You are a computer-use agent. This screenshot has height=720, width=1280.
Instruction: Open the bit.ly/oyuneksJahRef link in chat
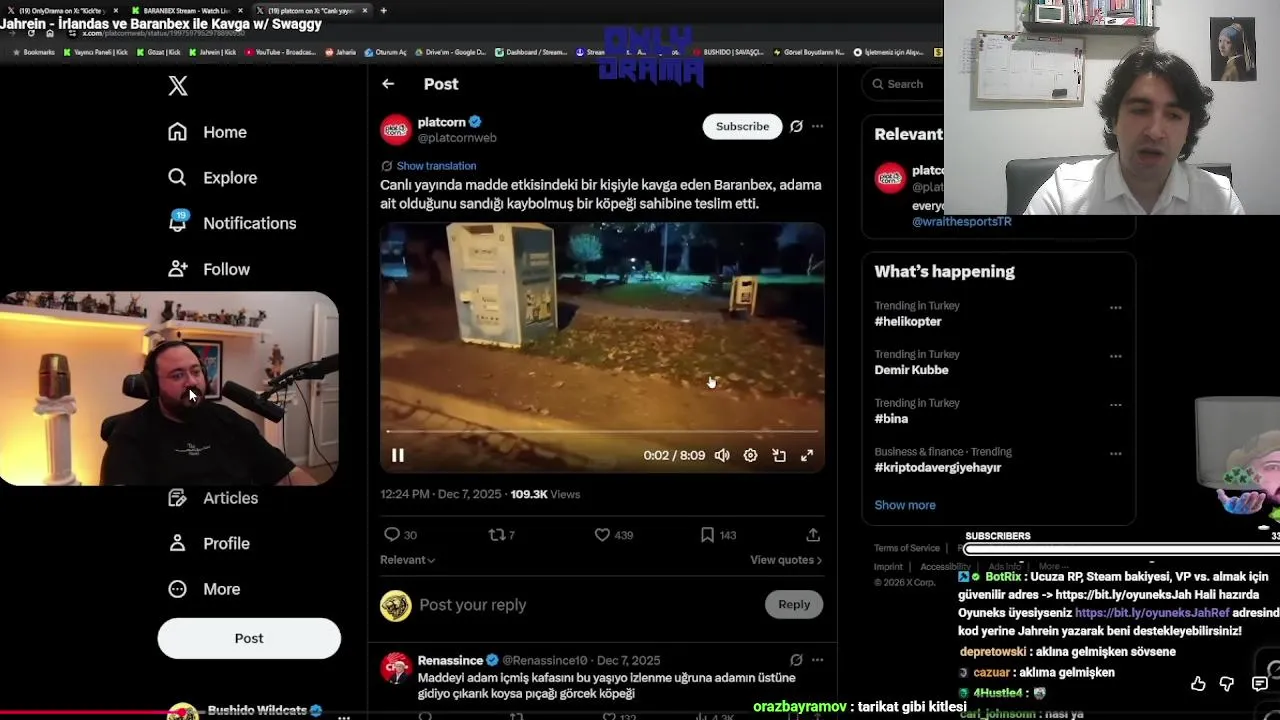(x=1151, y=613)
